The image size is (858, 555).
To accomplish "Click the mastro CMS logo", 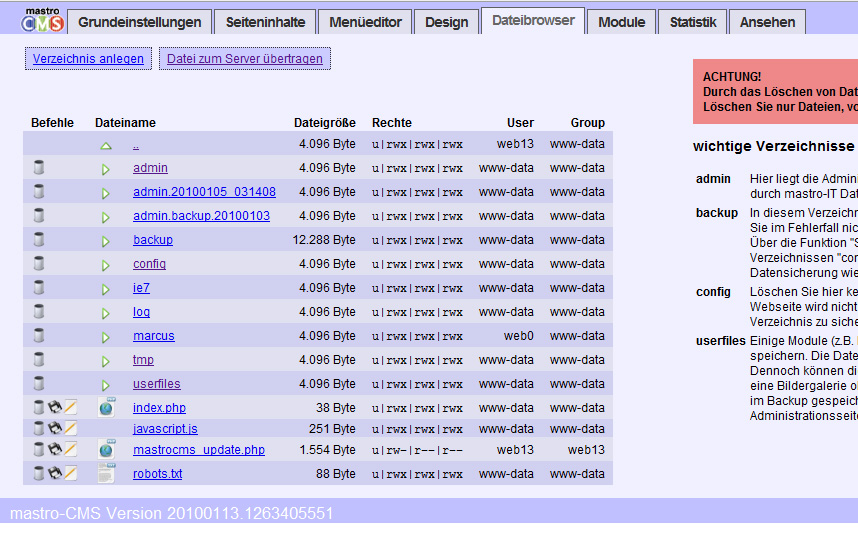I will [43, 20].
